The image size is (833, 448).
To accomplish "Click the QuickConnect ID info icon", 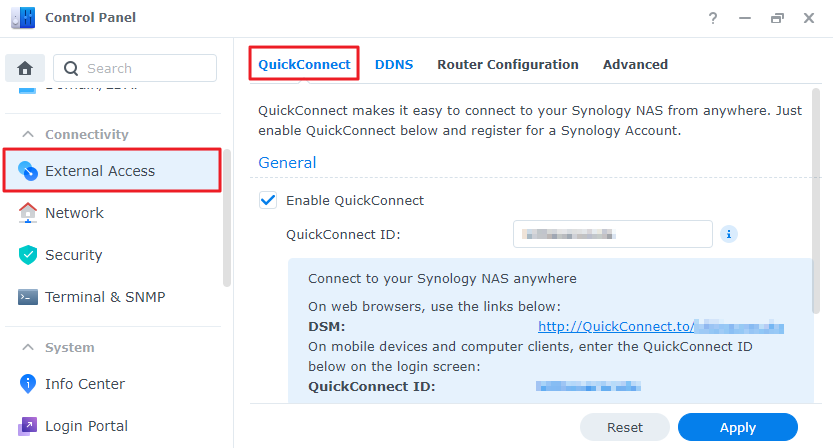I will coord(729,234).
